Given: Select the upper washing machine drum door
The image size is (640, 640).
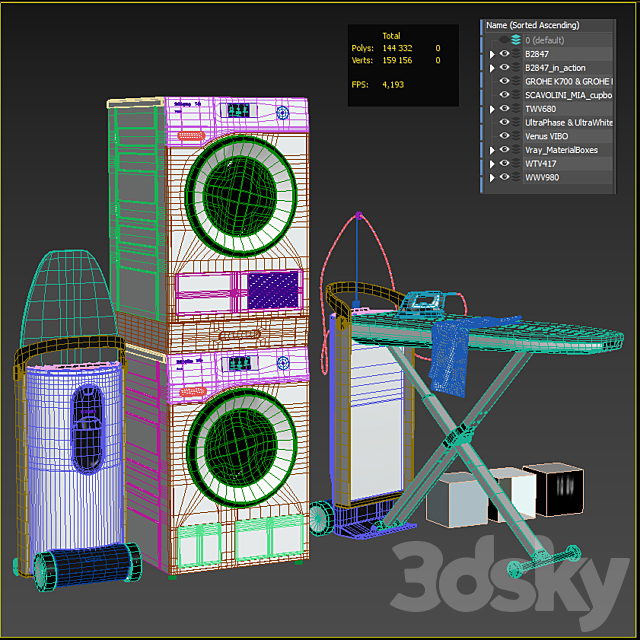Looking at the screenshot, I should pyautogui.click(x=240, y=195).
